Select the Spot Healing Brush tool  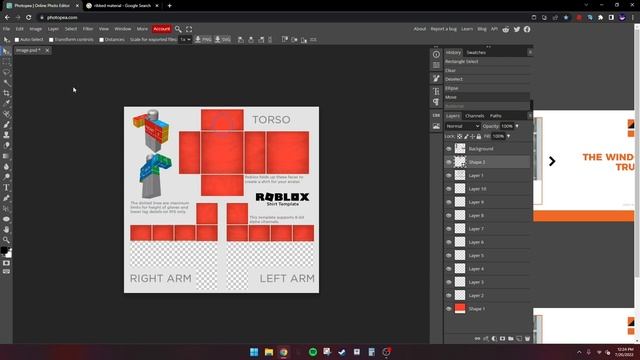(x=6, y=114)
